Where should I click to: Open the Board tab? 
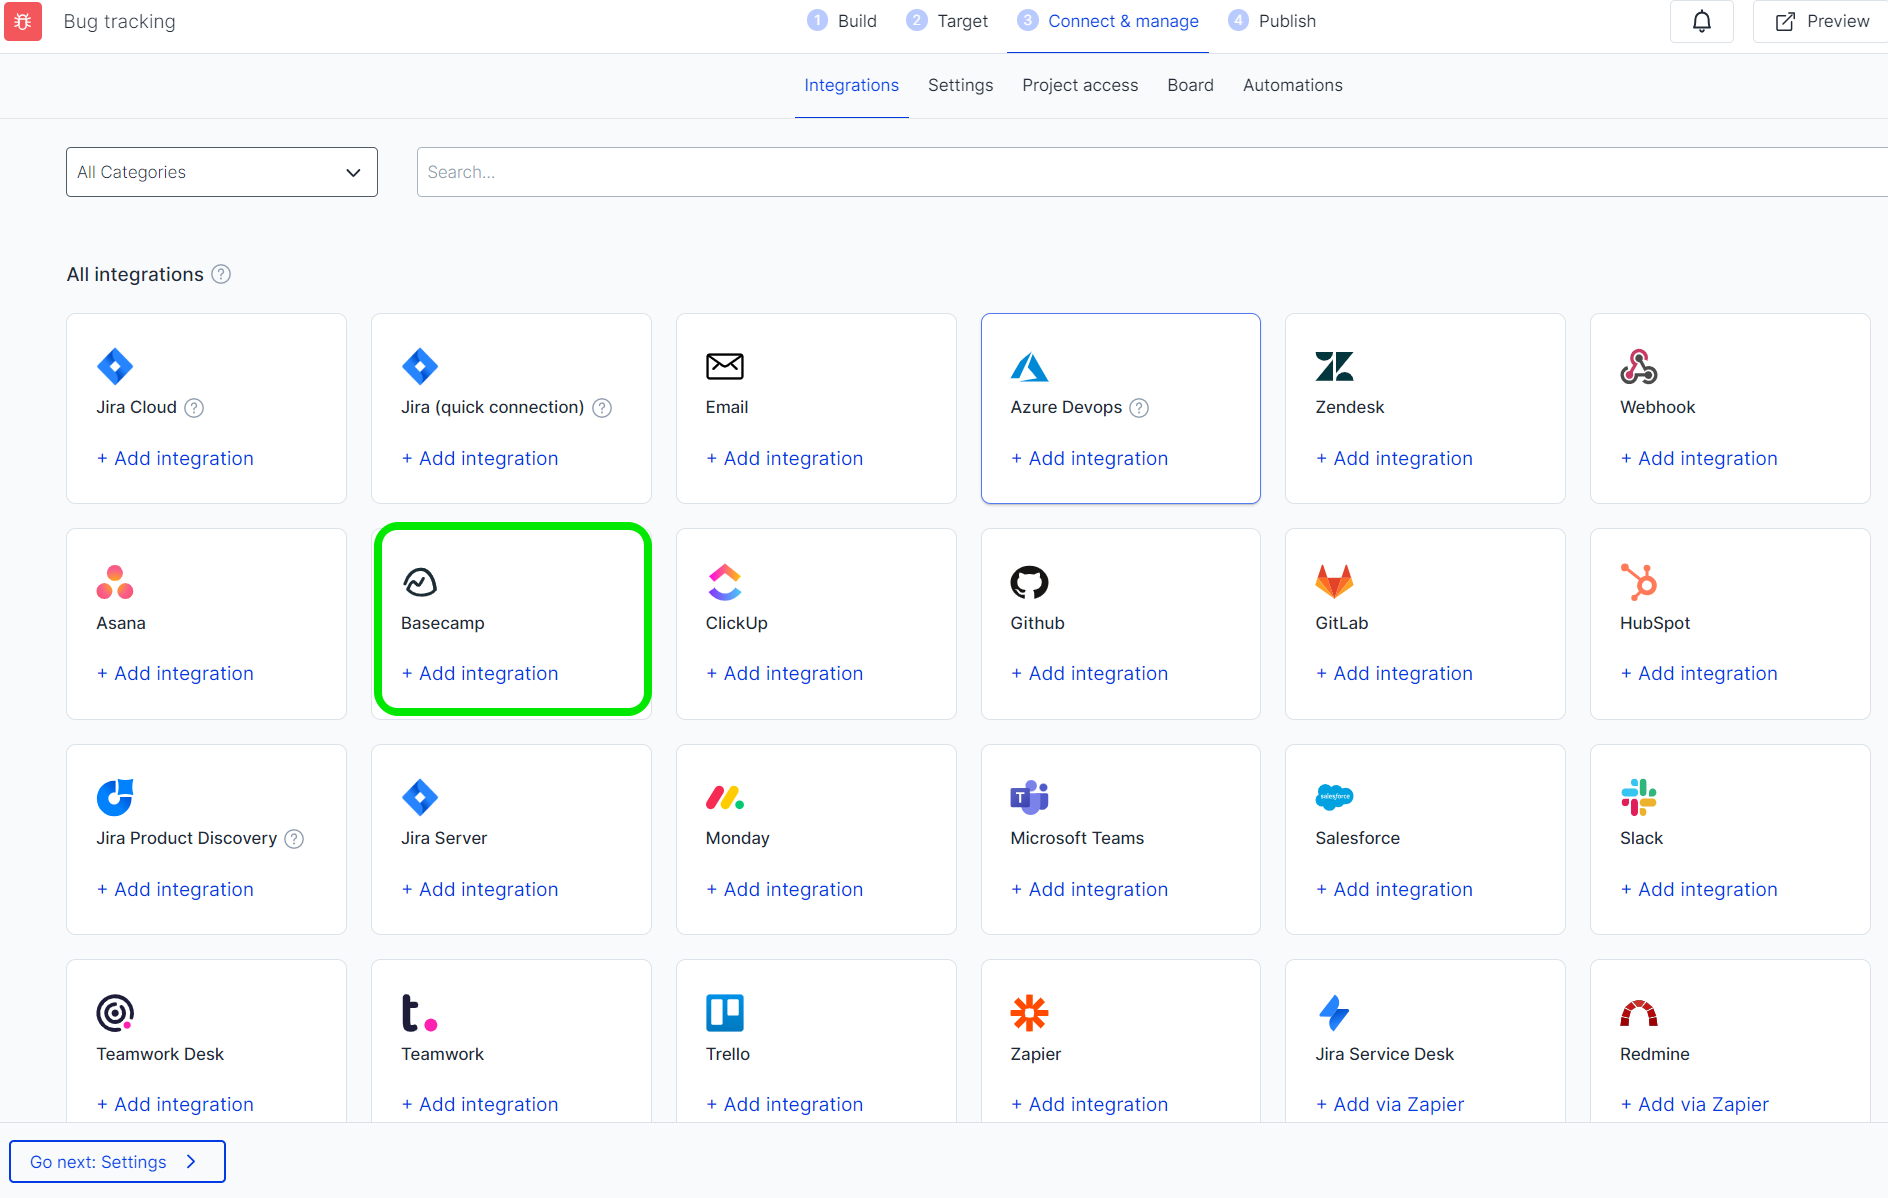pyautogui.click(x=1190, y=85)
